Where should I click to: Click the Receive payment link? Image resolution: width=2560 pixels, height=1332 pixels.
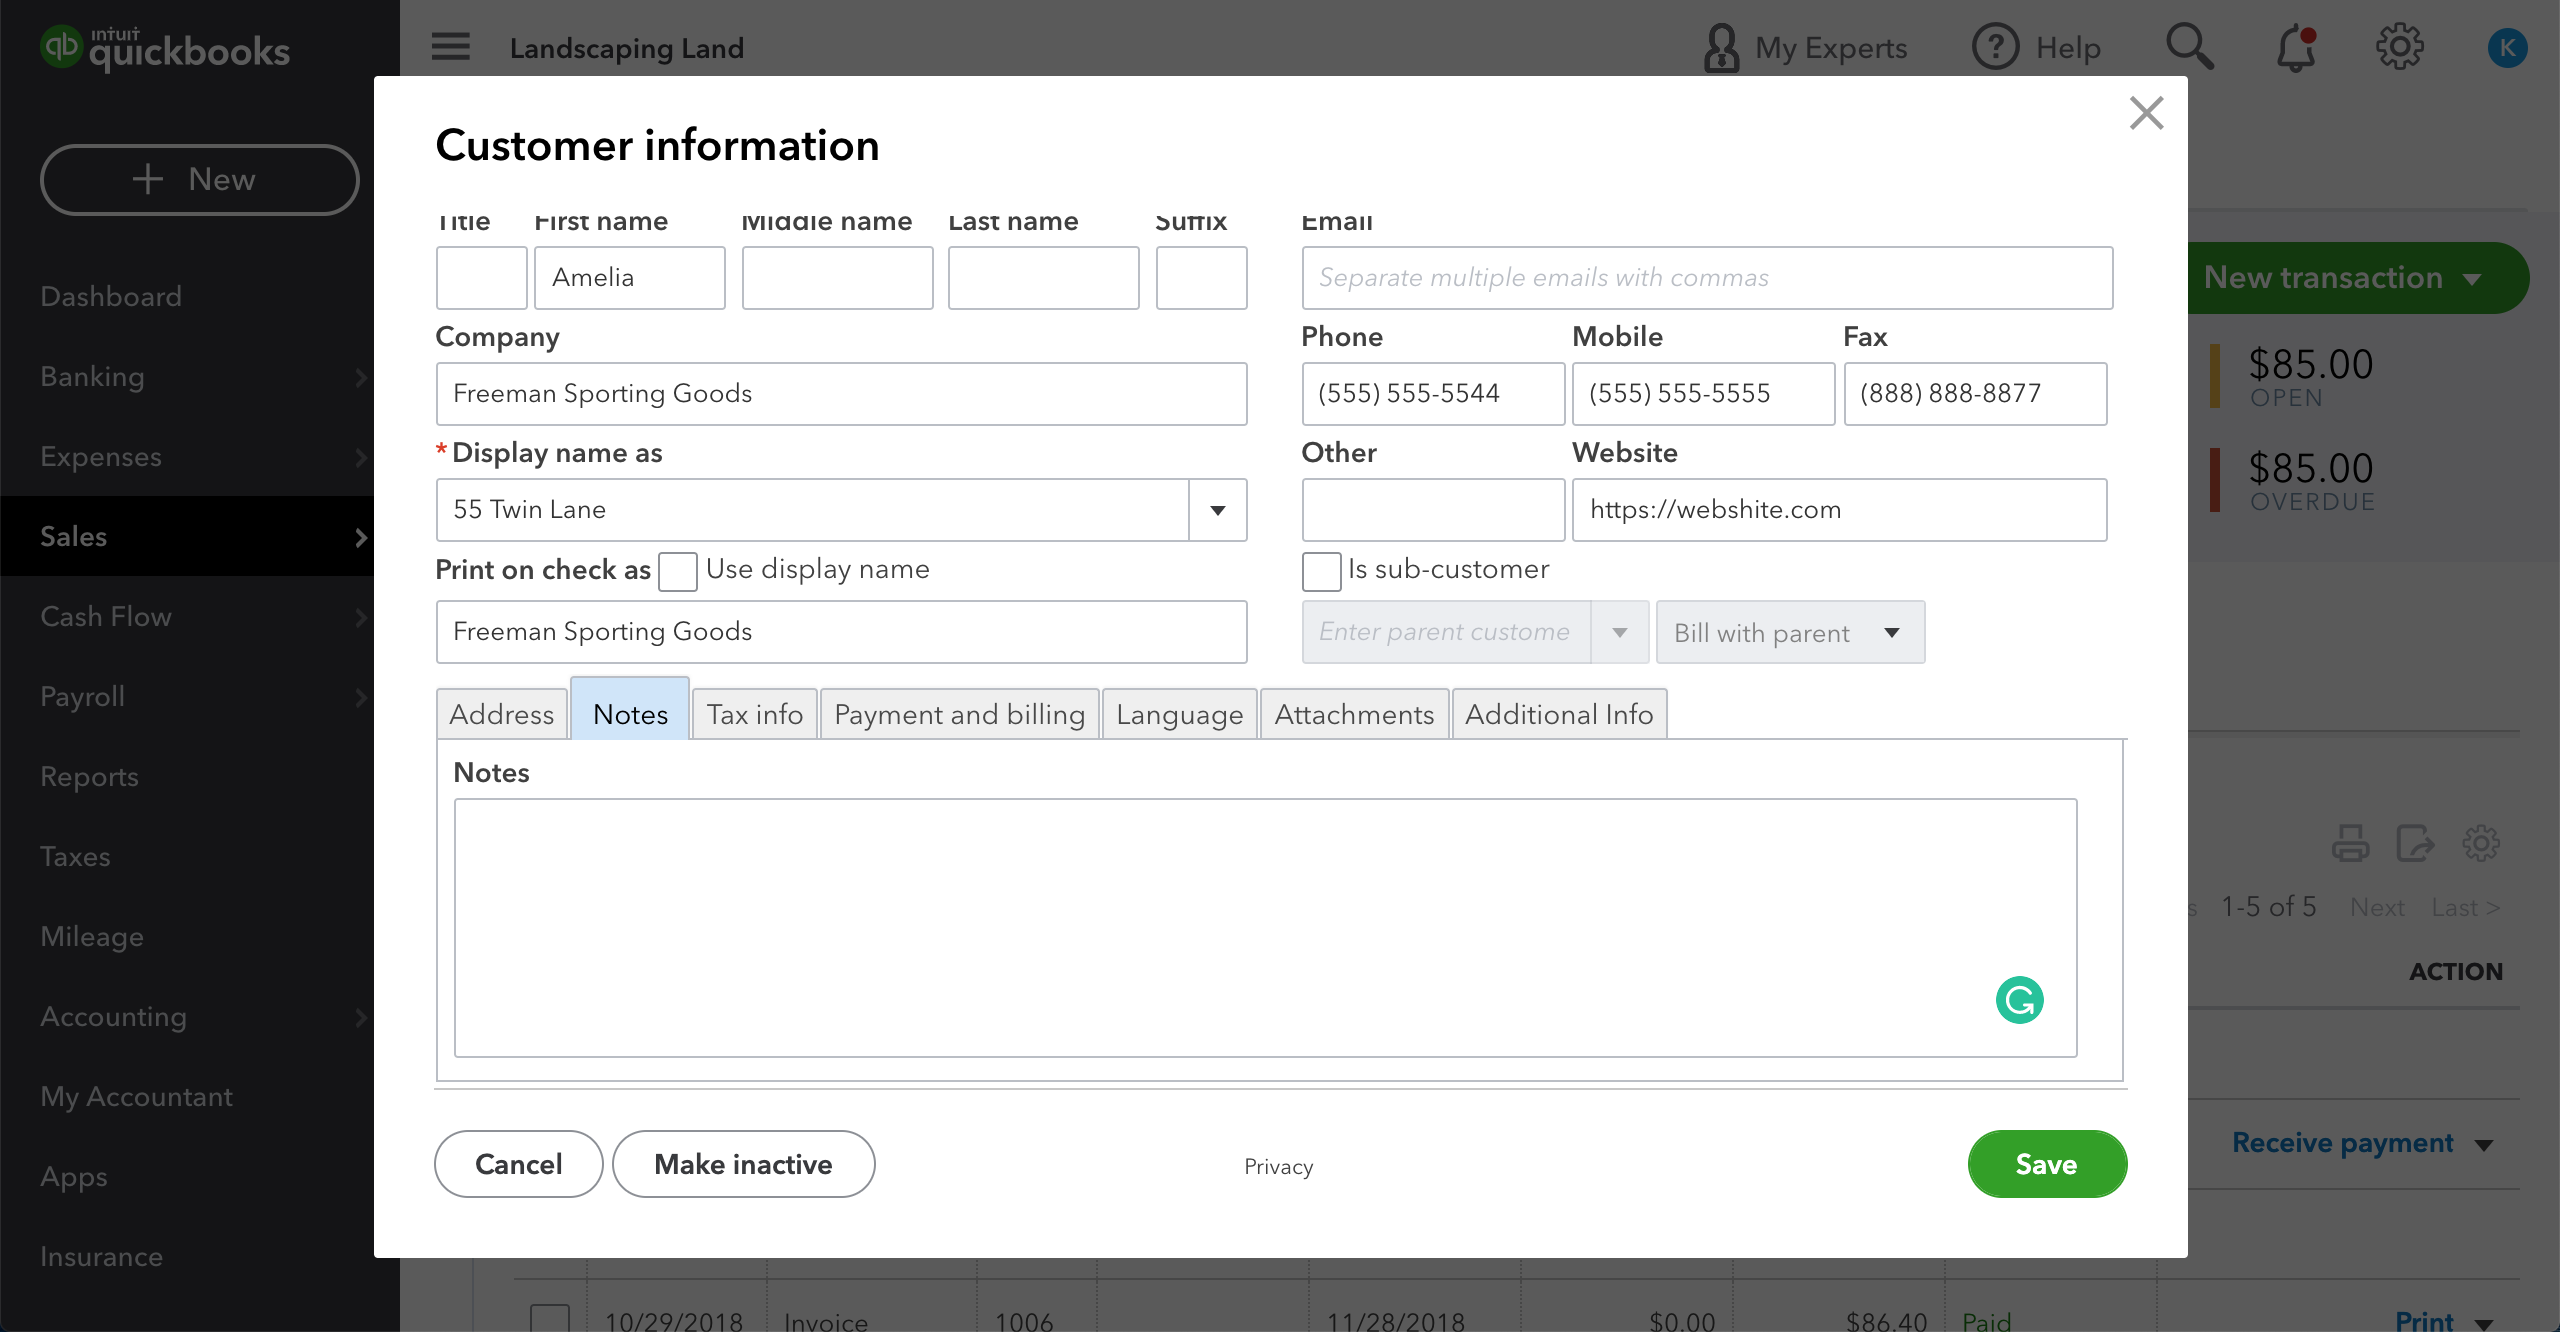click(2342, 1143)
